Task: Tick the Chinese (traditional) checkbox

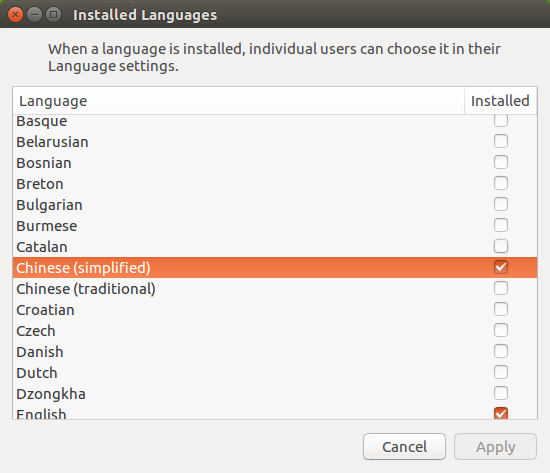Action: (x=501, y=288)
